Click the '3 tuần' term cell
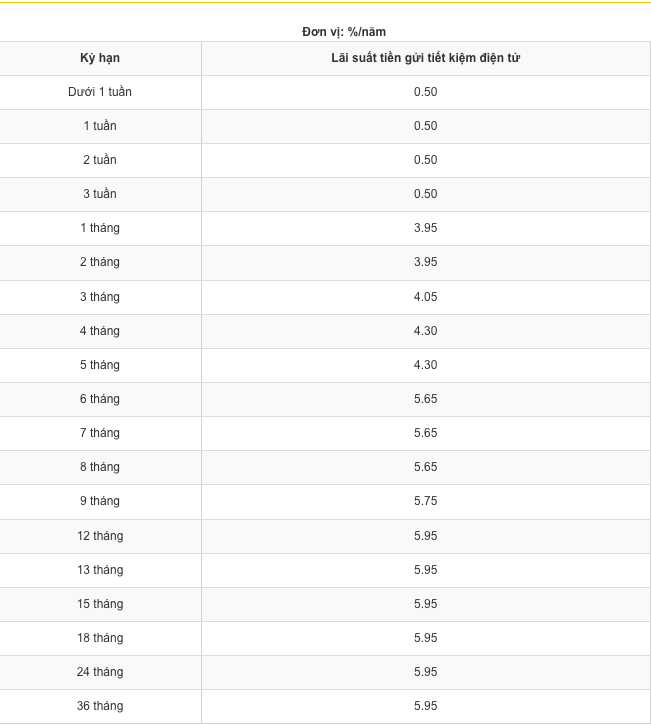 click(x=100, y=194)
